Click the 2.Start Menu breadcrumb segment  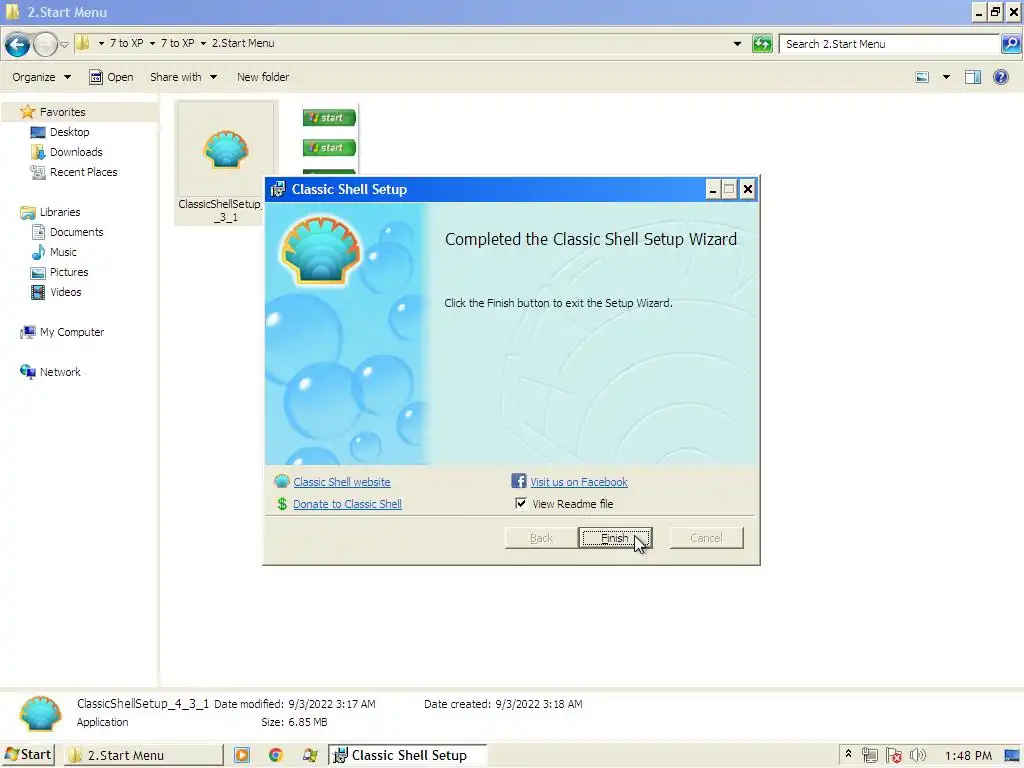(243, 43)
